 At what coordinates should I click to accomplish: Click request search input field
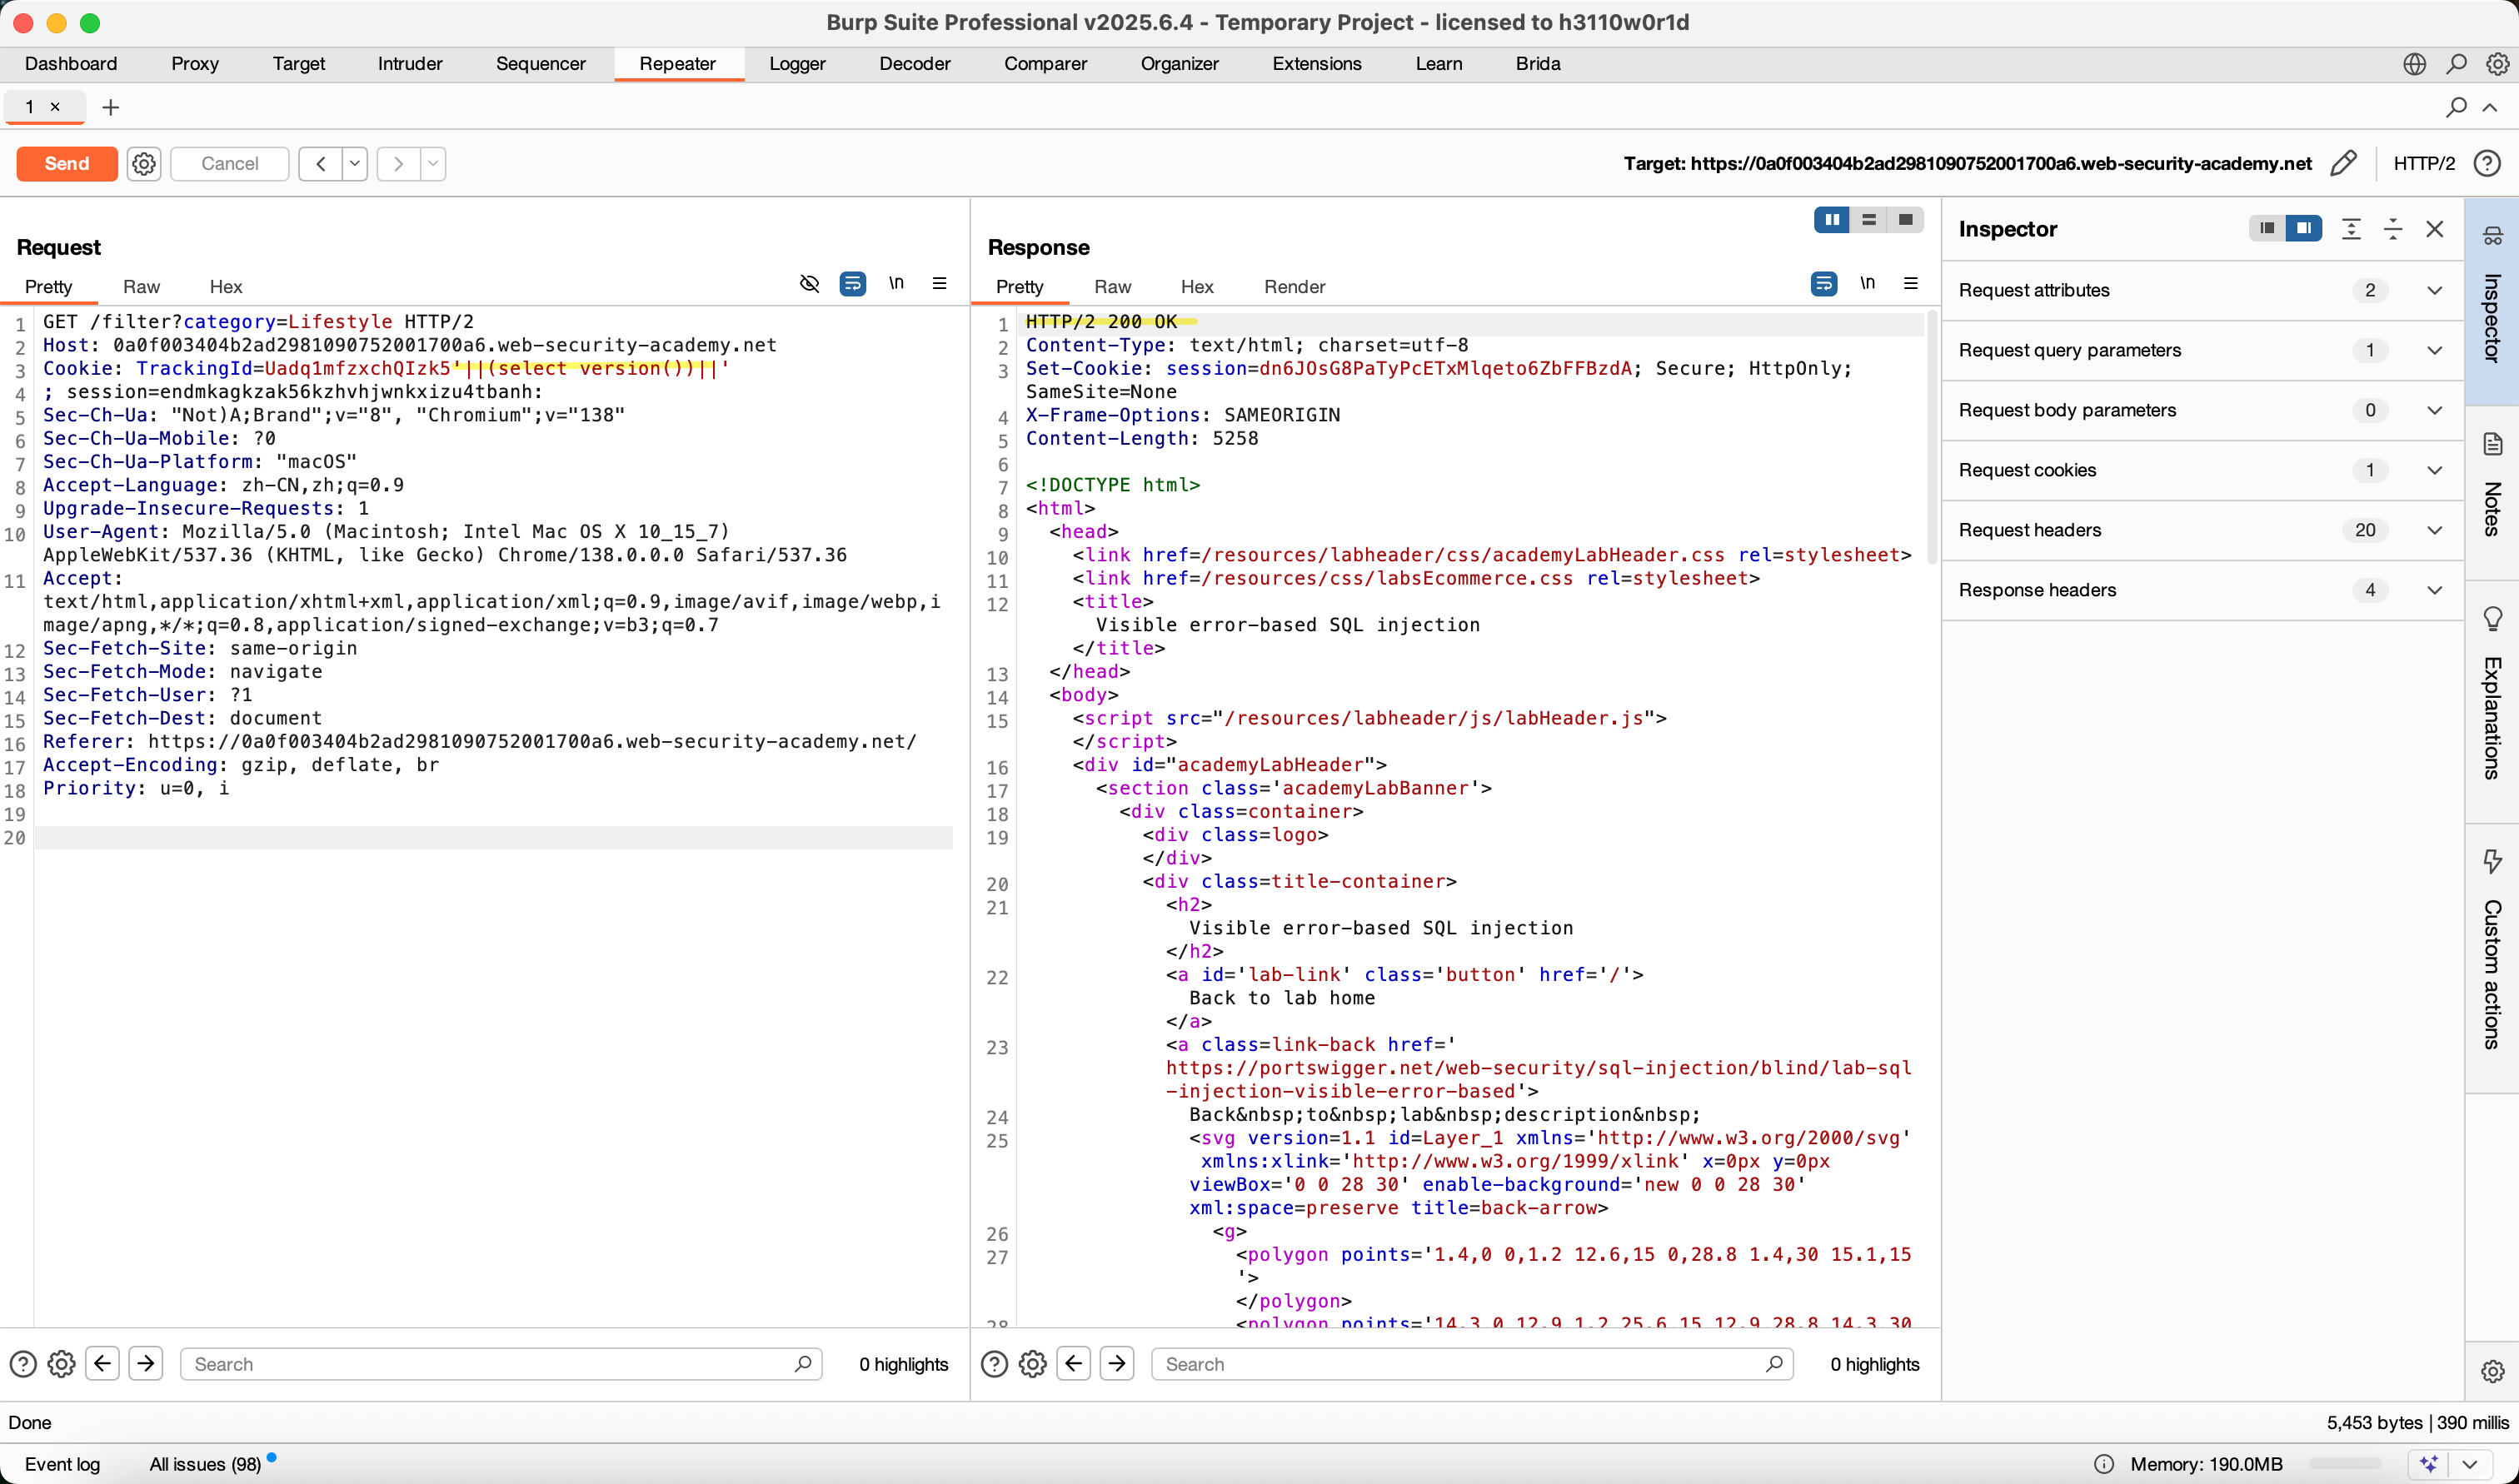(500, 1364)
